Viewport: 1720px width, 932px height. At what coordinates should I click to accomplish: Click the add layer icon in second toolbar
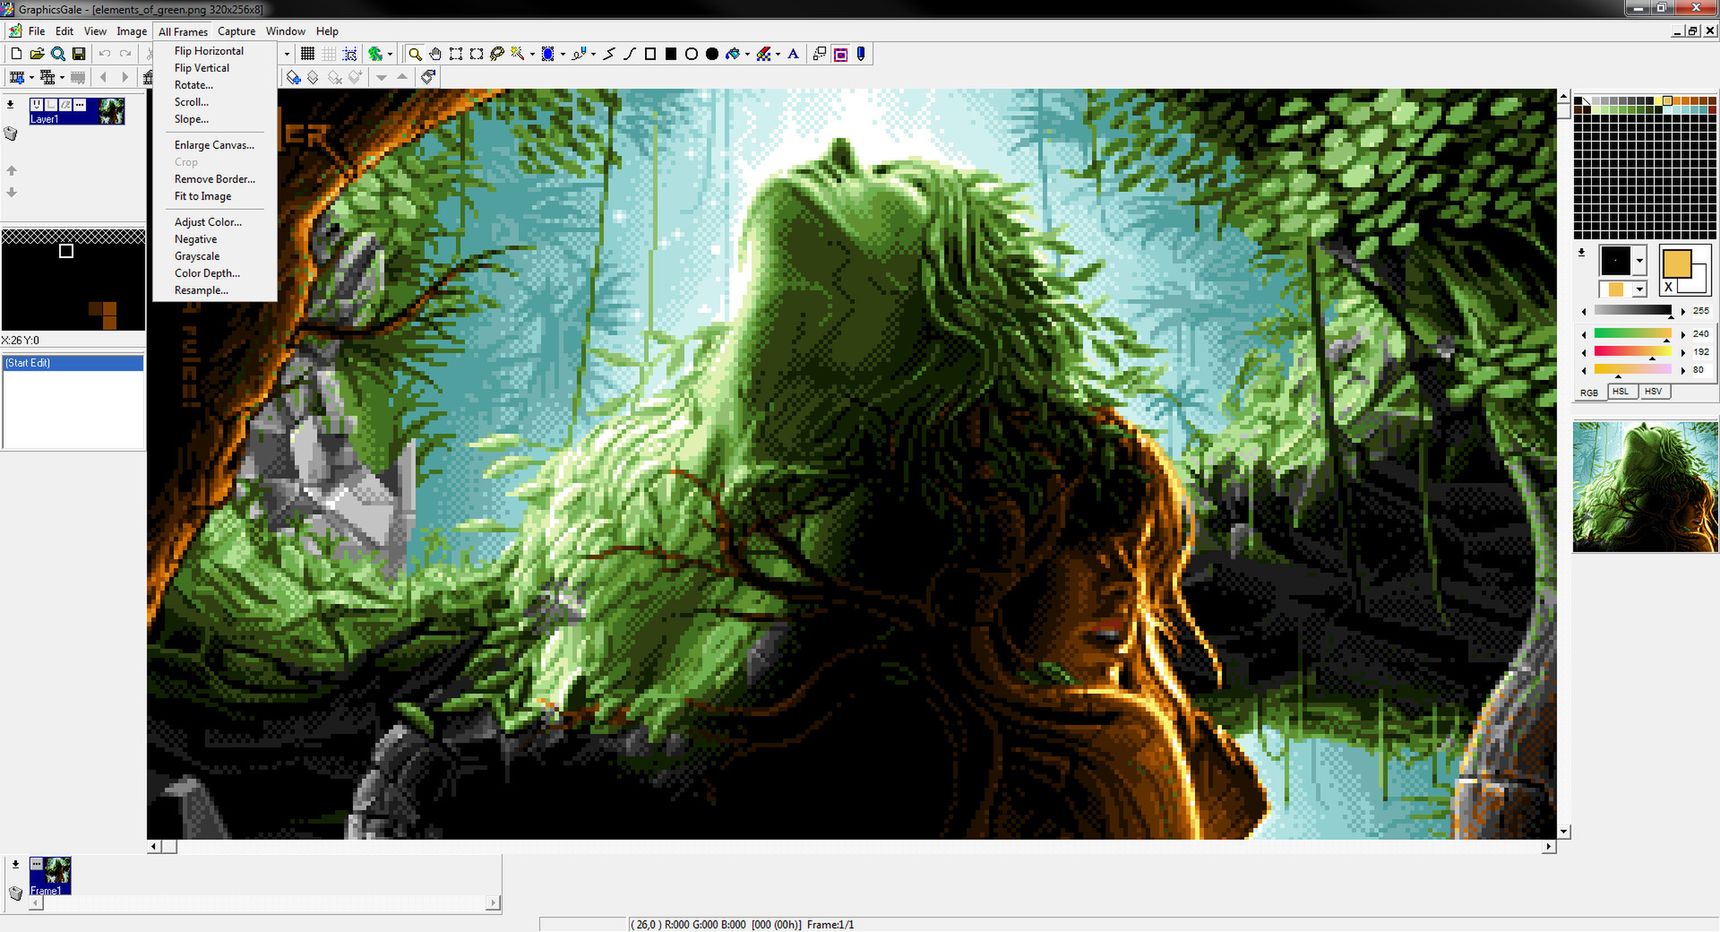293,77
